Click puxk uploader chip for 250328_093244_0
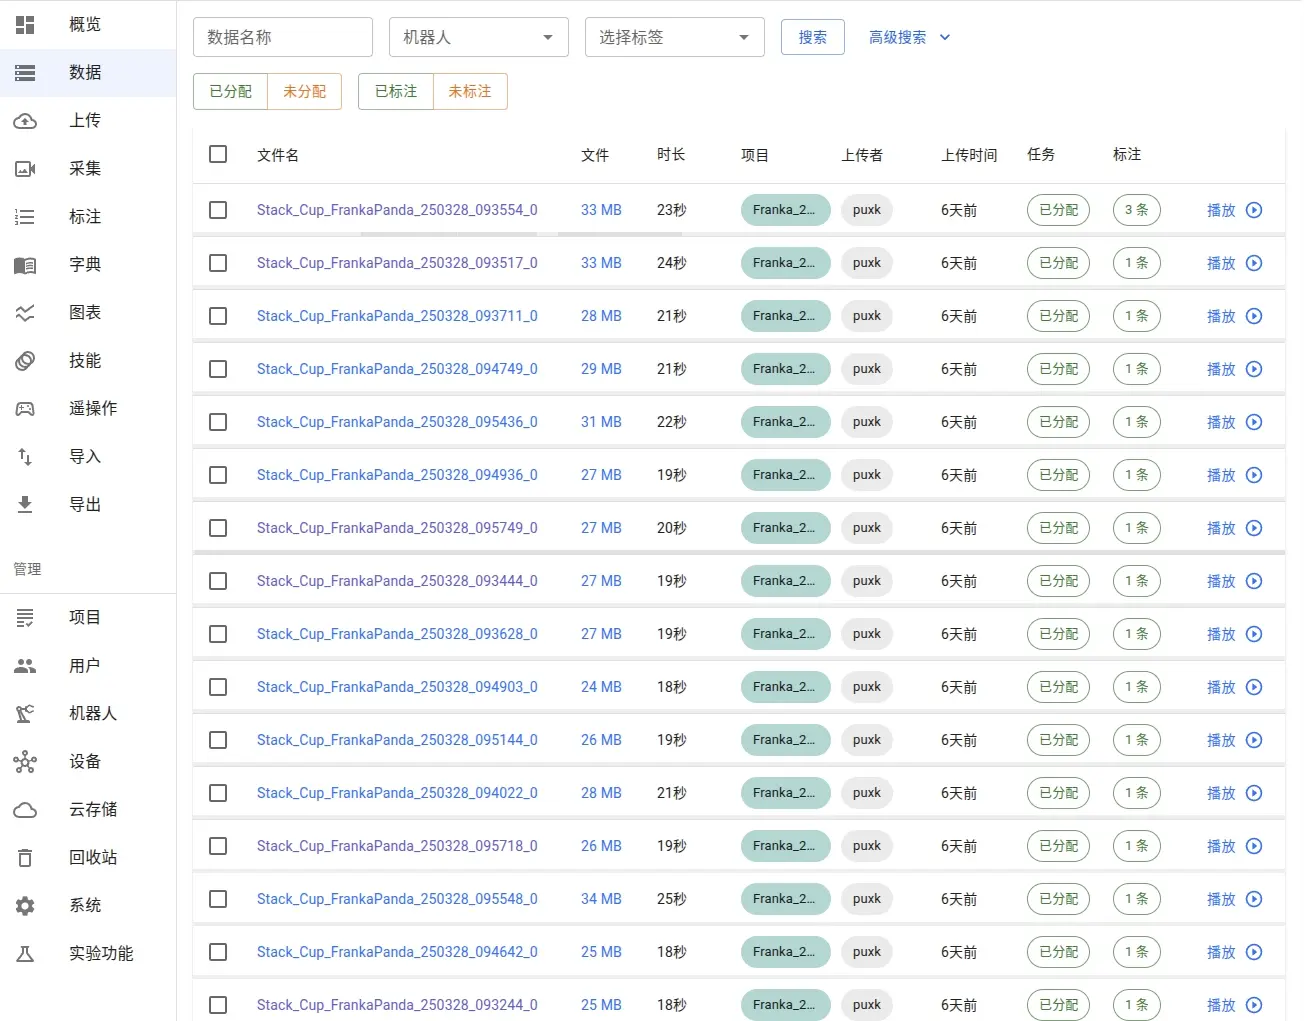The width and height of the screenshot is (1304, 1021). 867,1005
